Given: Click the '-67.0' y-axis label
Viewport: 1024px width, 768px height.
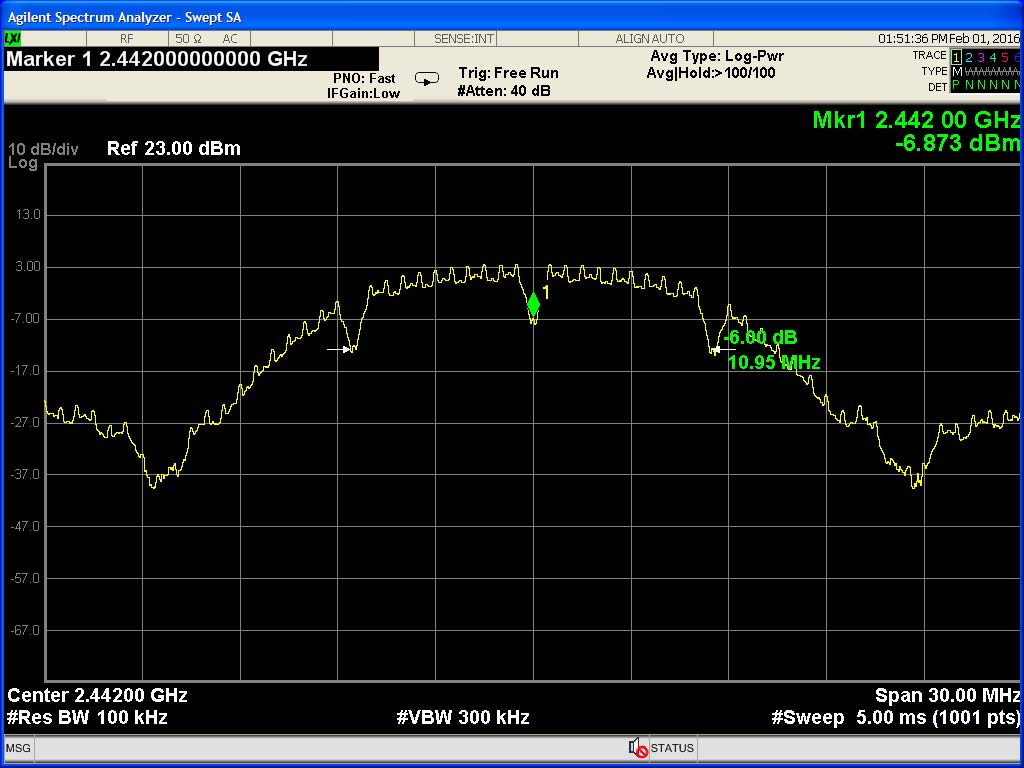Looking at the screenshot, I should [25, 630].
